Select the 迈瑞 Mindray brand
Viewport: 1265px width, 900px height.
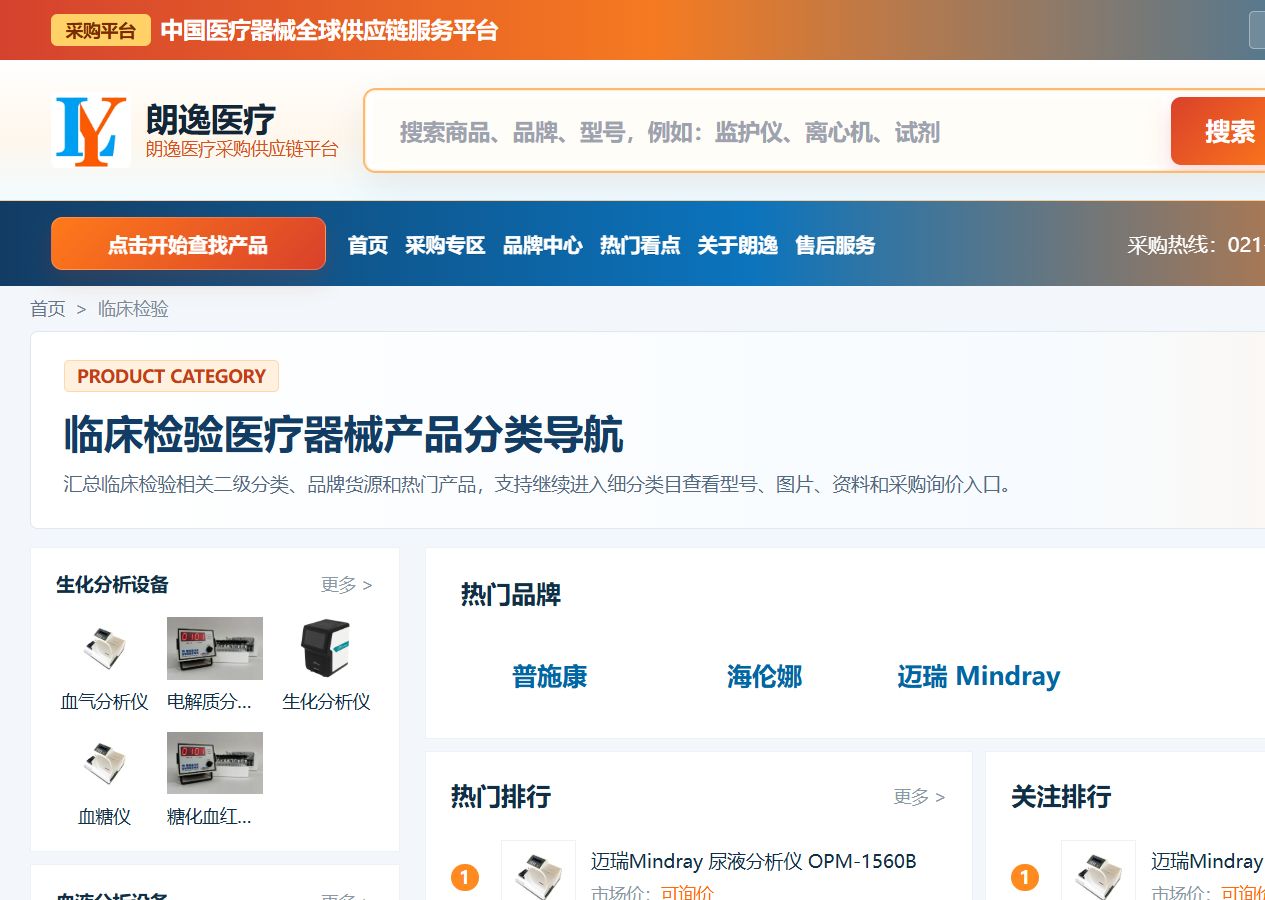tap(979, 677)
